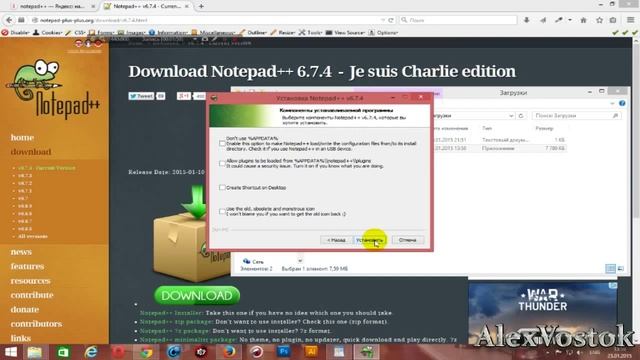Open Internet Explorer from the taskbar
Image resolution: width=640 pixels, height=360 pixels.
(x=91, y=352)
